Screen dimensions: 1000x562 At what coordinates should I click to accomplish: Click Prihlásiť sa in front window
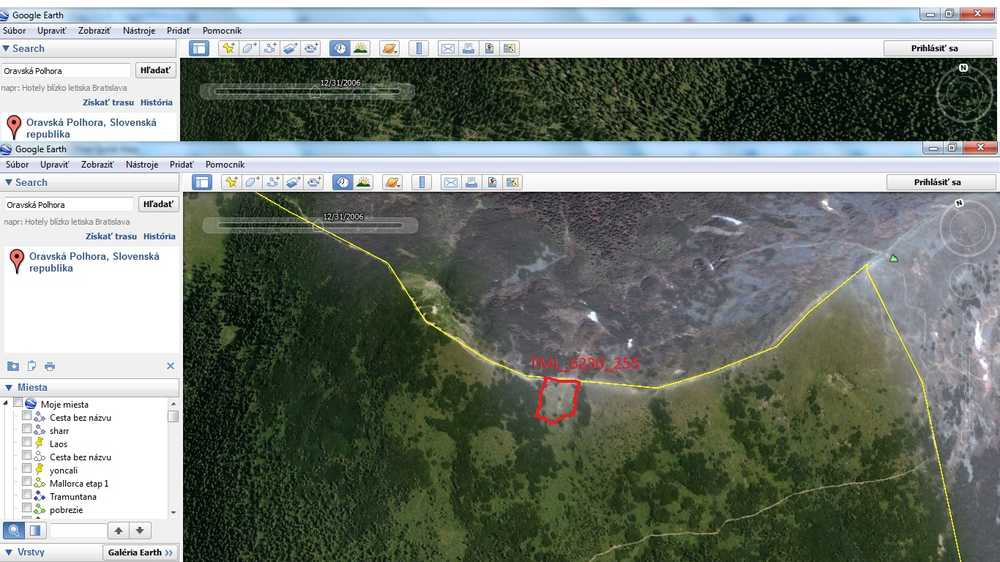938,182
